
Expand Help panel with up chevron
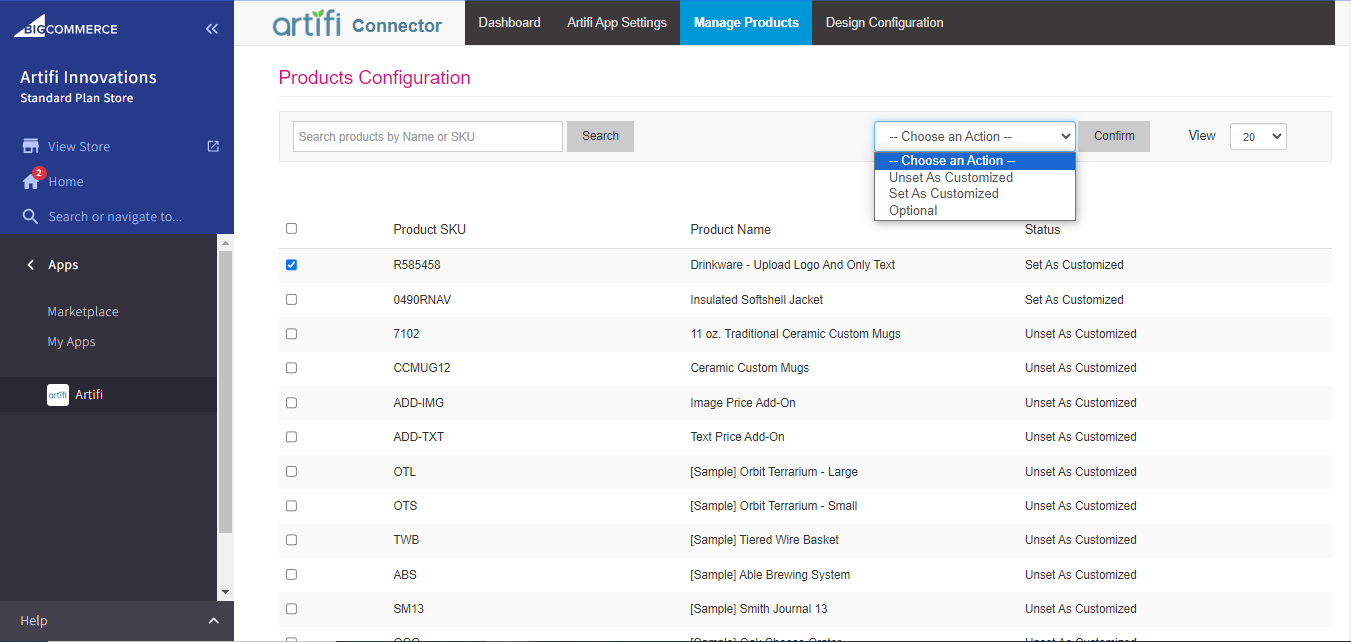coord(213,621)
